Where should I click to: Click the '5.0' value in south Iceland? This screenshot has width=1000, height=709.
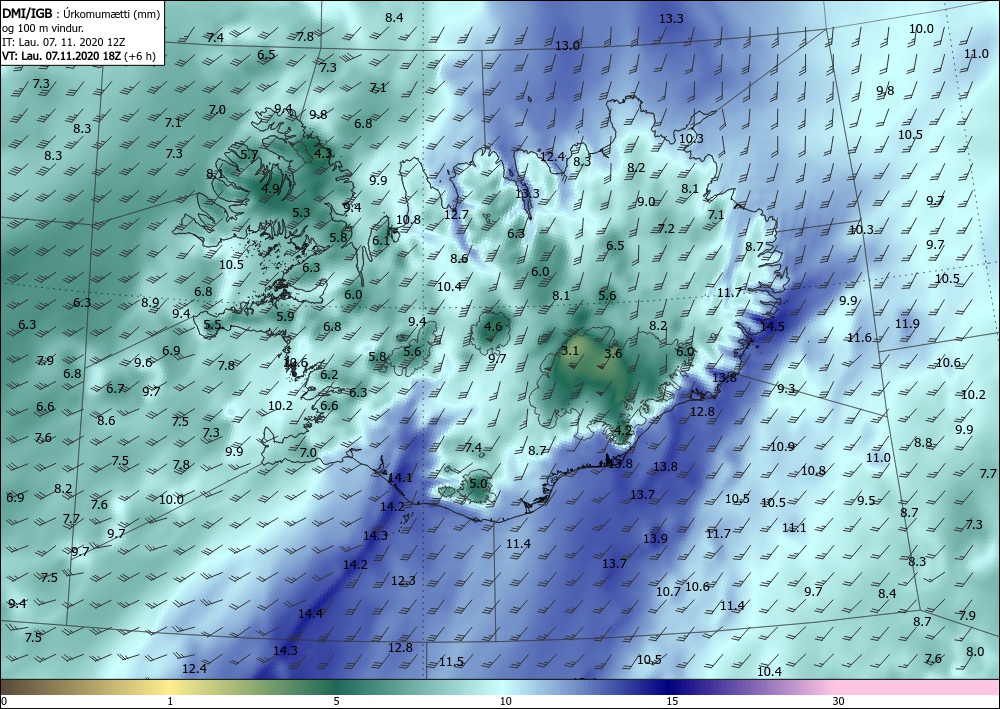pos(478,484)
